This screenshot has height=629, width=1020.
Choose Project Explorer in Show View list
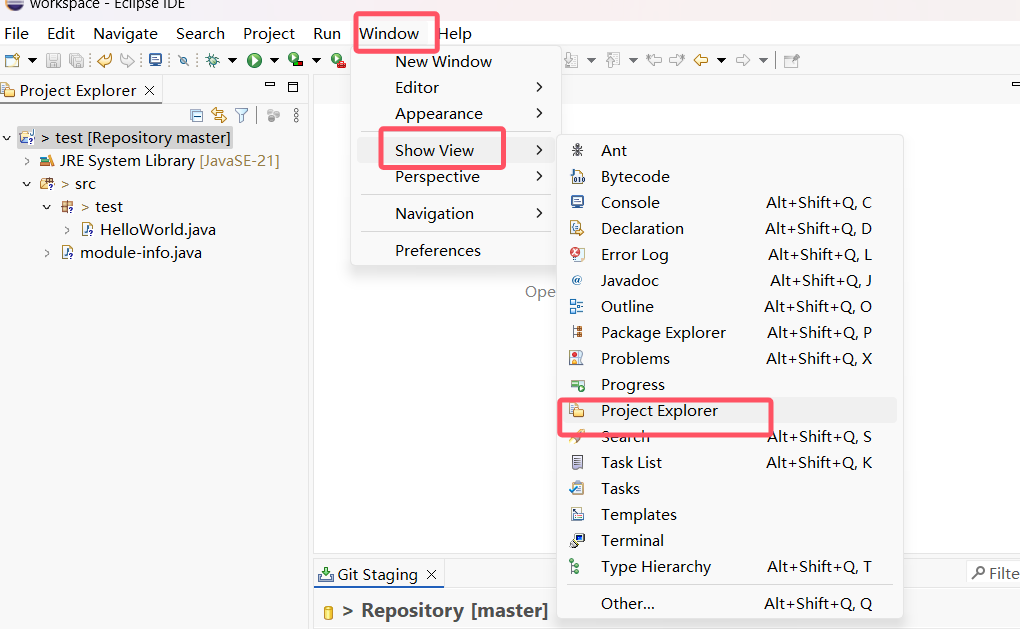(x=730, y=410)
